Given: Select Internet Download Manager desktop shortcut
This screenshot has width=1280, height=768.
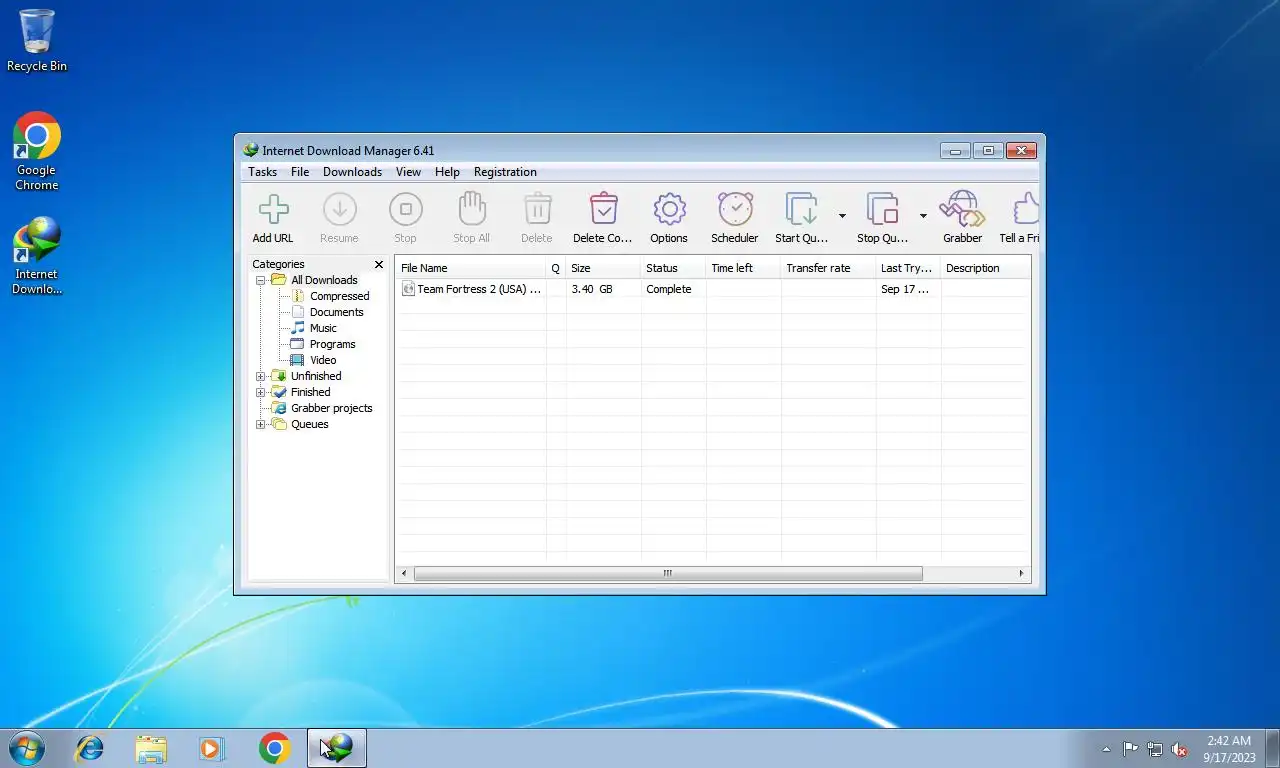Looking at the screenshot, I should (37, 257).
